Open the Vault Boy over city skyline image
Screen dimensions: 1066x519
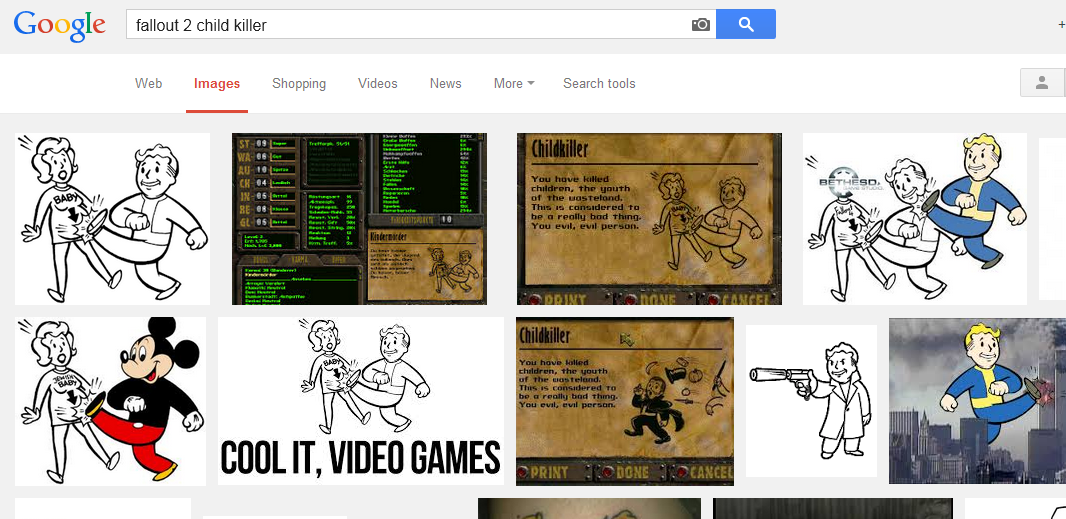(x=977, y=400)
